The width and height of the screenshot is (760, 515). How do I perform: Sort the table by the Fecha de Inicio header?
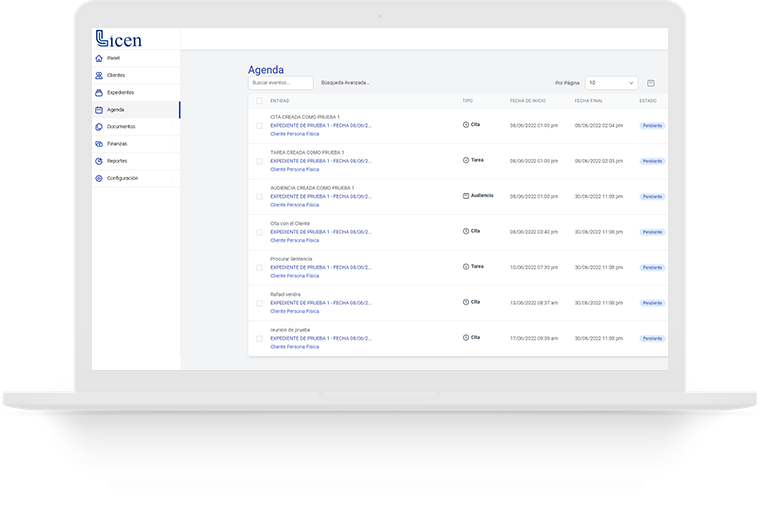[x=528, y=101]
